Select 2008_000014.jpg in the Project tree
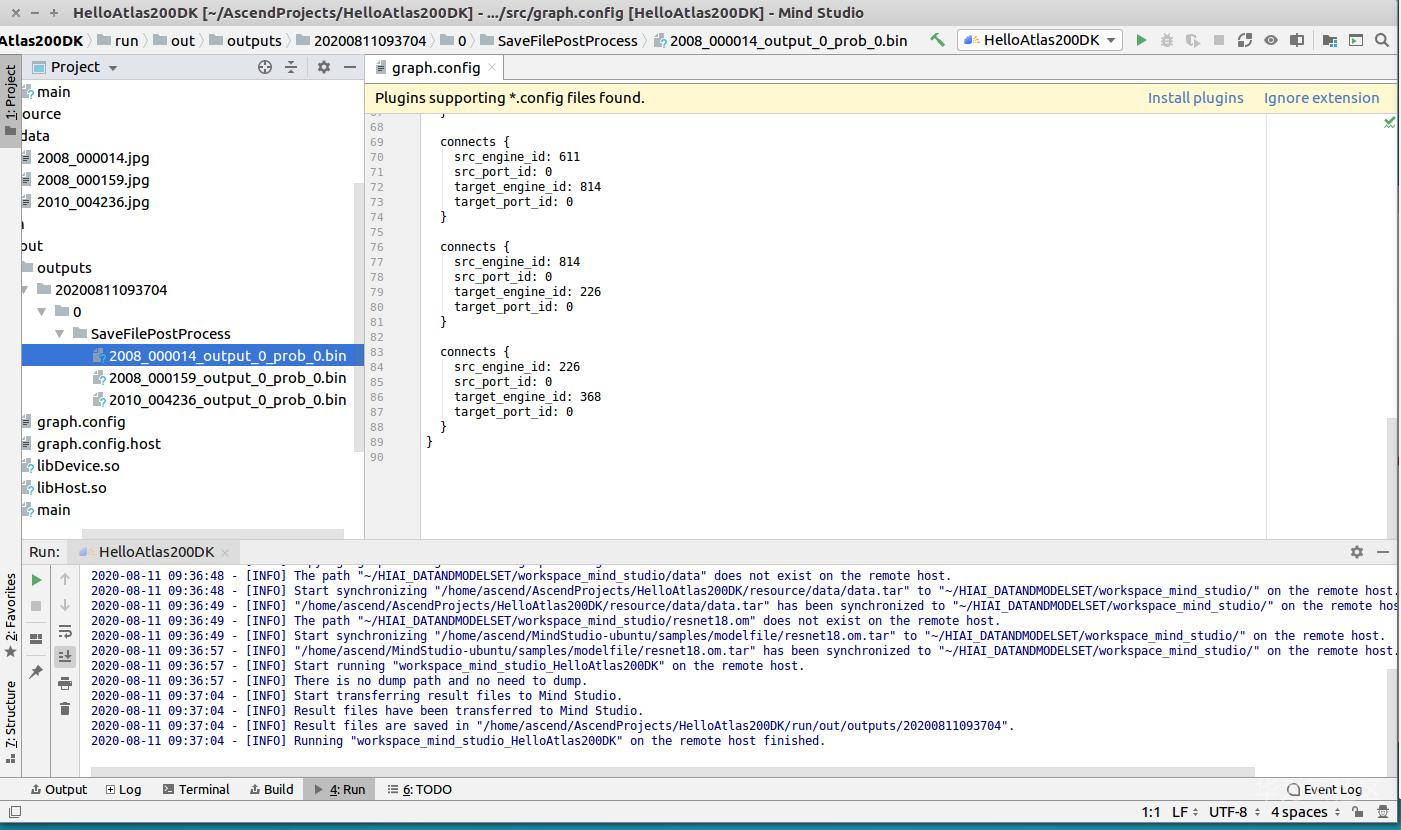Screen dimensions: 1401x830 coord(93,158)
